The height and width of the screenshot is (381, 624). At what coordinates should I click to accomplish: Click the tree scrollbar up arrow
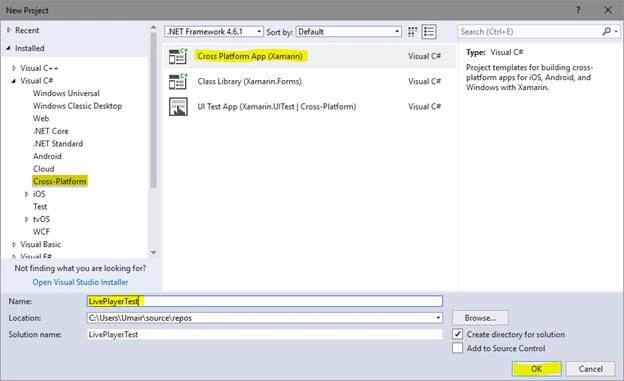(x=153, y=27)
